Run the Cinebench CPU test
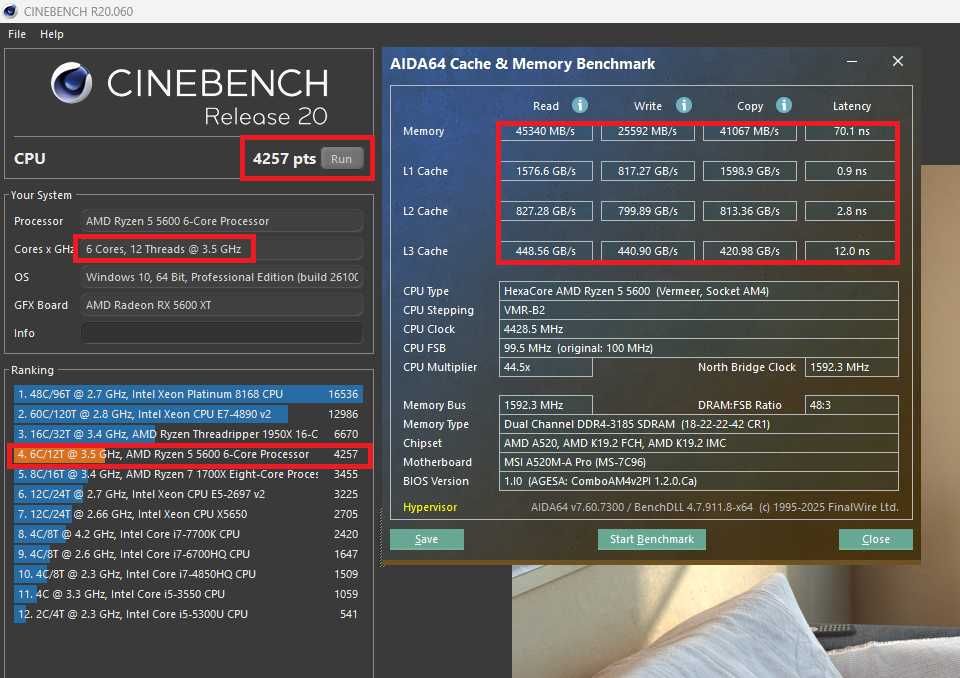This screenshot has width=960, height=678. 342,159
